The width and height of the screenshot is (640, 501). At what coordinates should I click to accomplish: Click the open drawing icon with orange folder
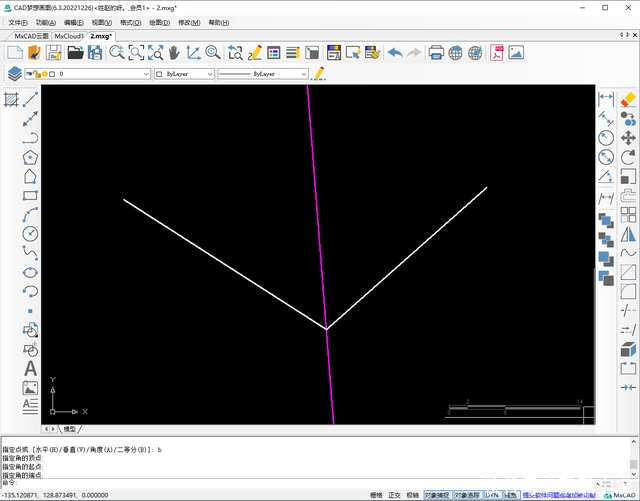[x=34, y=53]
